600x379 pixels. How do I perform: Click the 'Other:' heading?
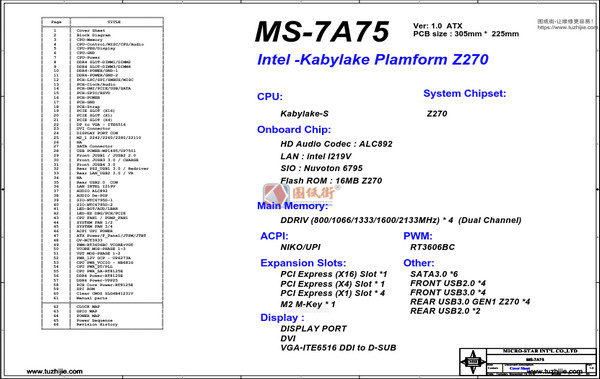click(419, 263)
